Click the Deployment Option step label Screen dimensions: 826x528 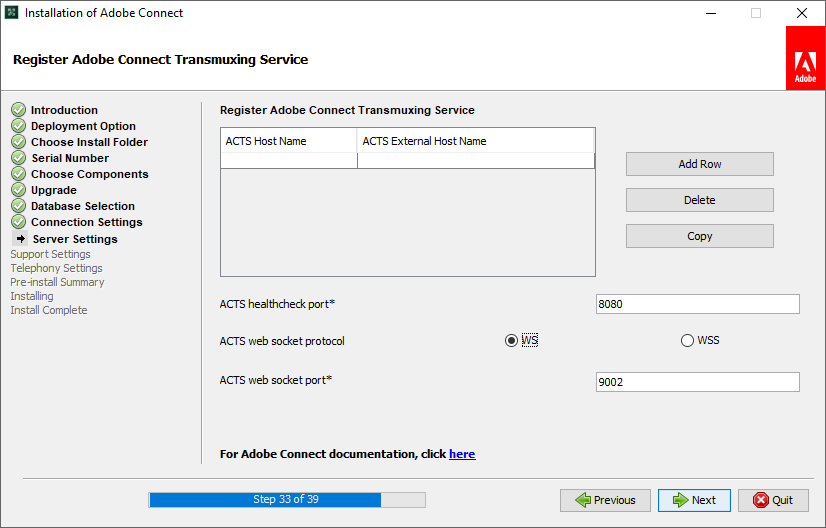pos(83,126)
